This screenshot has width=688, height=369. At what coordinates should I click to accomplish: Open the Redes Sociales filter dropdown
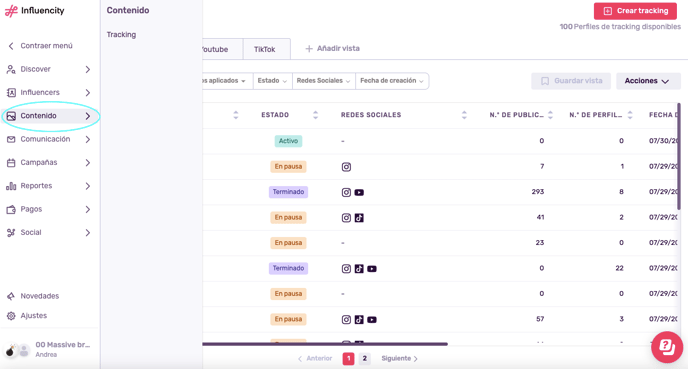pyautogui.click(x=323, y=81)
